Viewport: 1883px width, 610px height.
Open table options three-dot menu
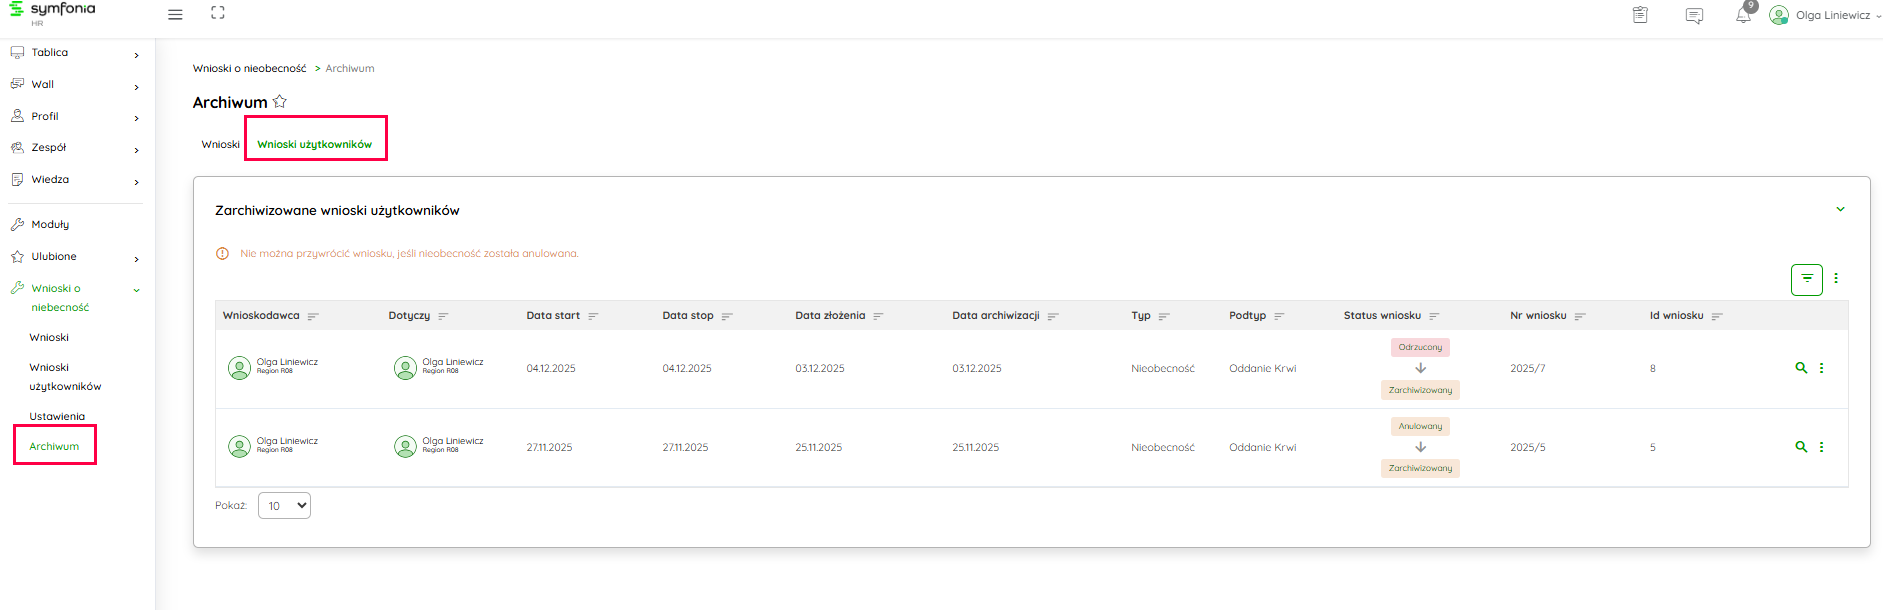pos(1836,279)
